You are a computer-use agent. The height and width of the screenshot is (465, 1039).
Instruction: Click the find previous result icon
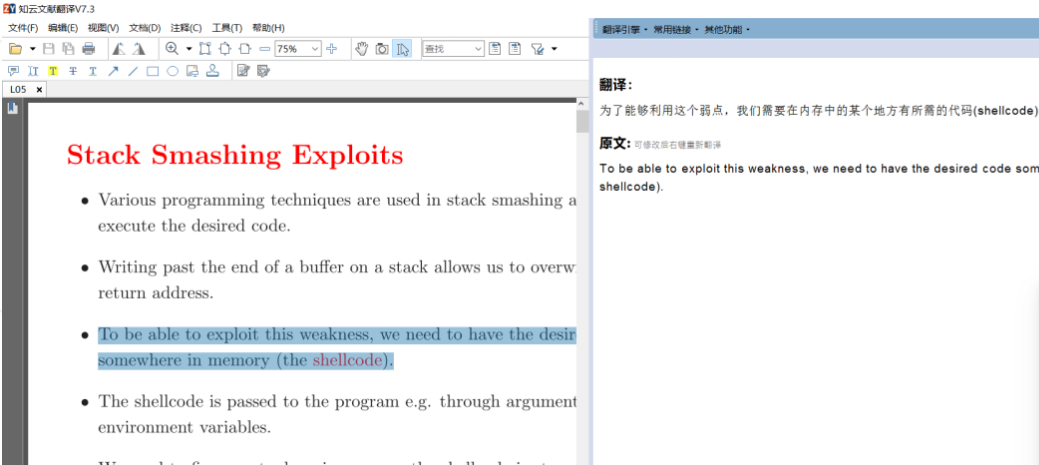[495, 48]
